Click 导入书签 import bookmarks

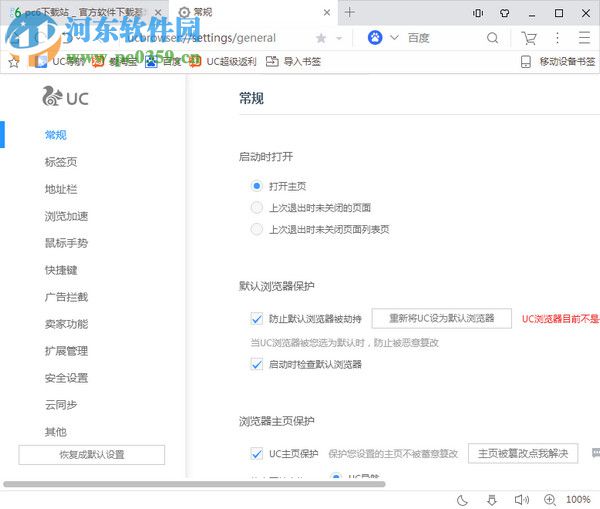[x=293, y=62]
